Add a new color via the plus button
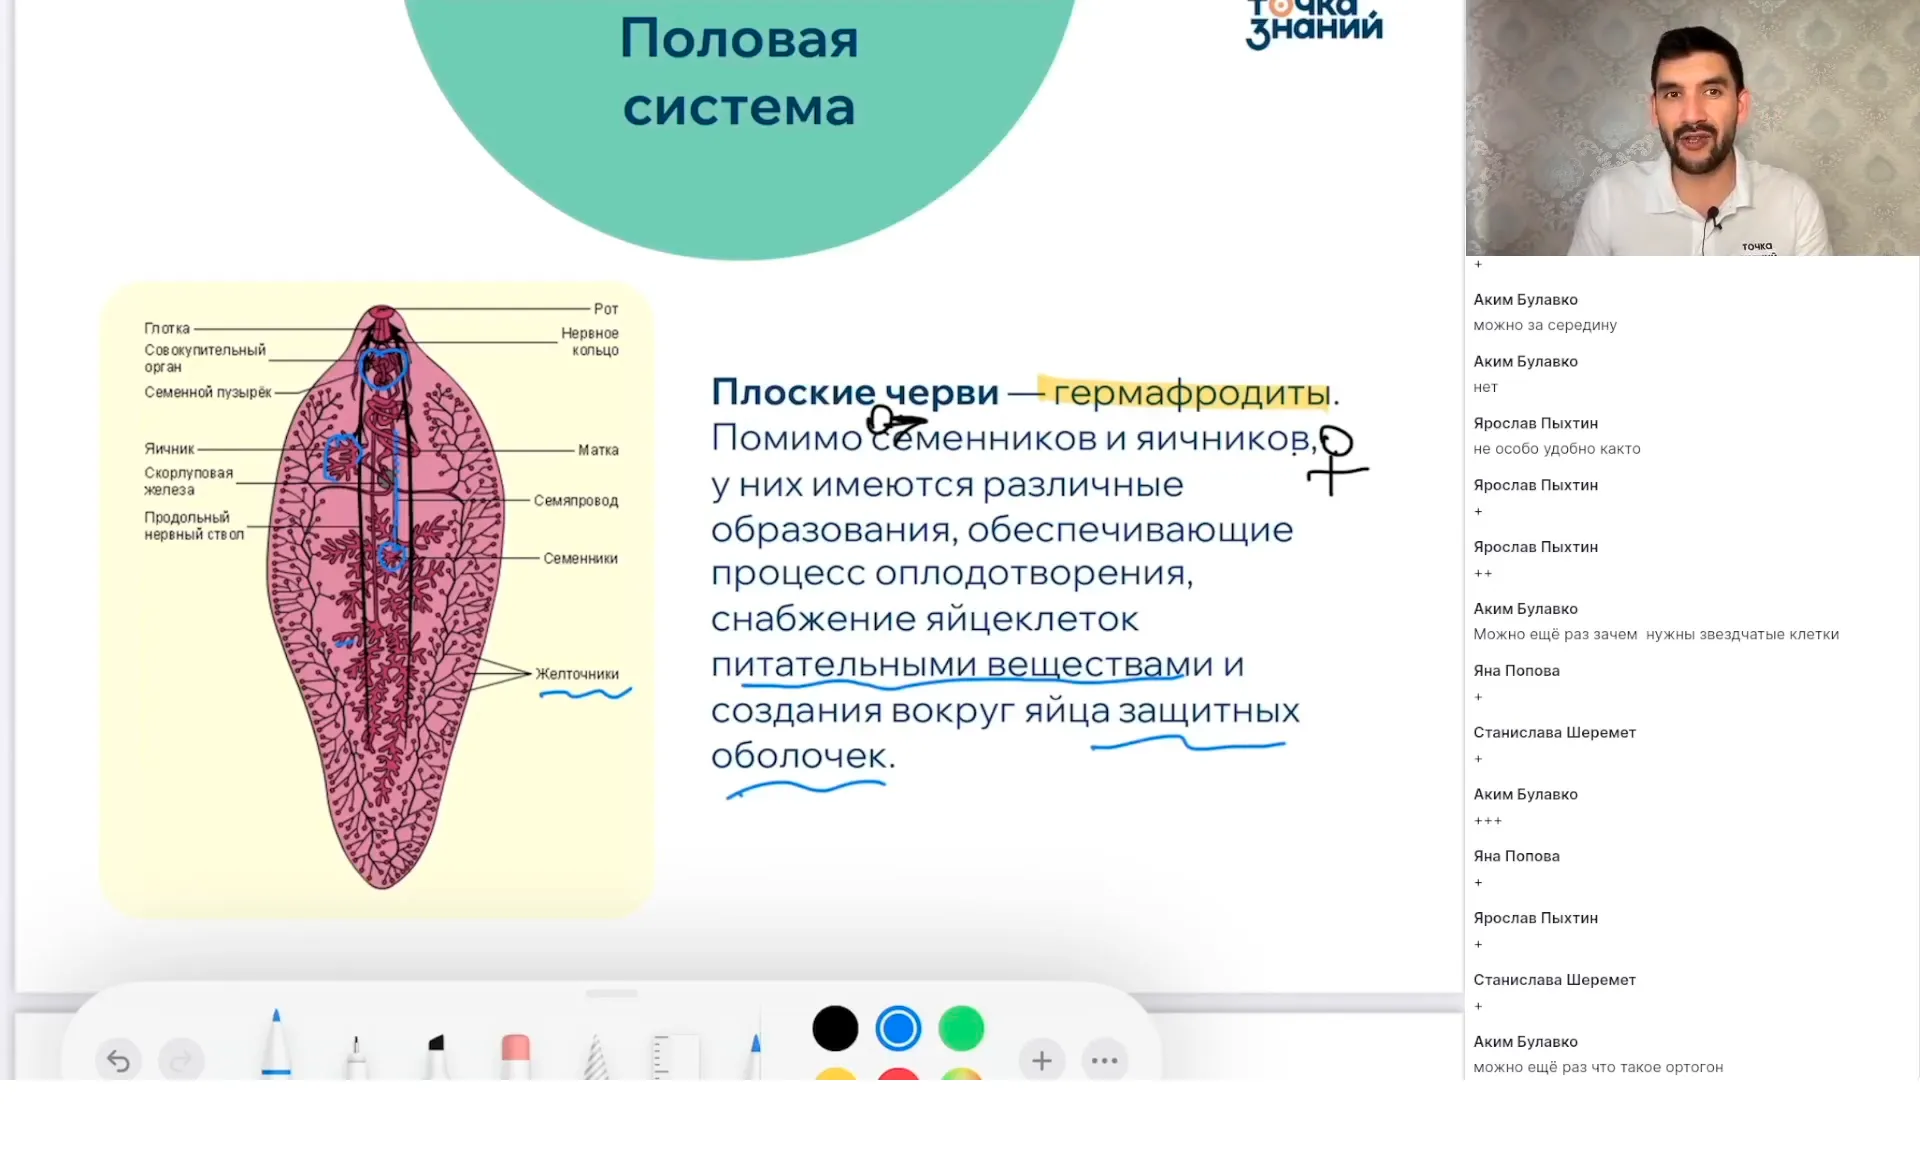 pyautogui.click(x=1041, y=1060)
